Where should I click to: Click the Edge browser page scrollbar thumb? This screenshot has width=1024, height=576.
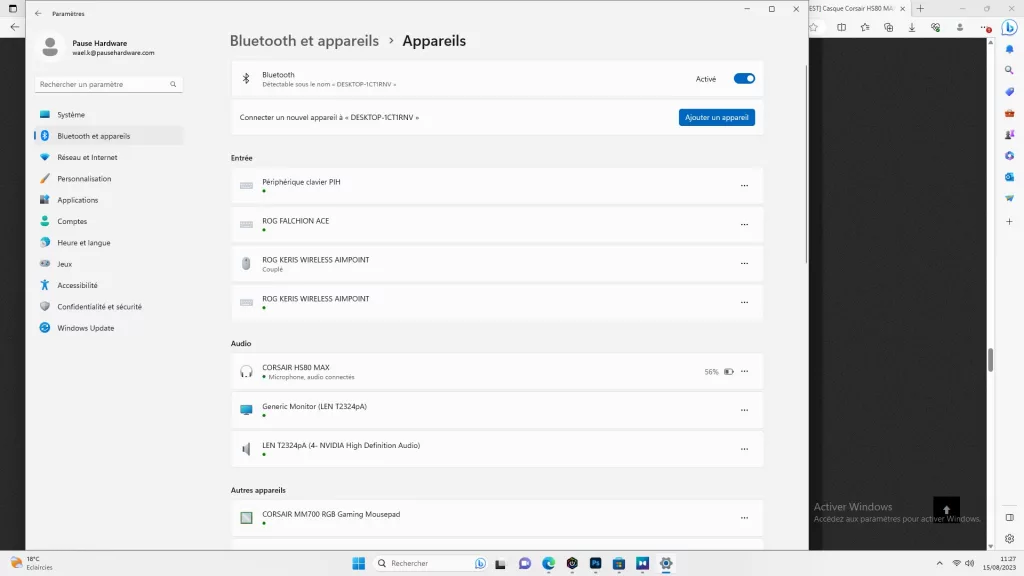click(x=990, y=360)
